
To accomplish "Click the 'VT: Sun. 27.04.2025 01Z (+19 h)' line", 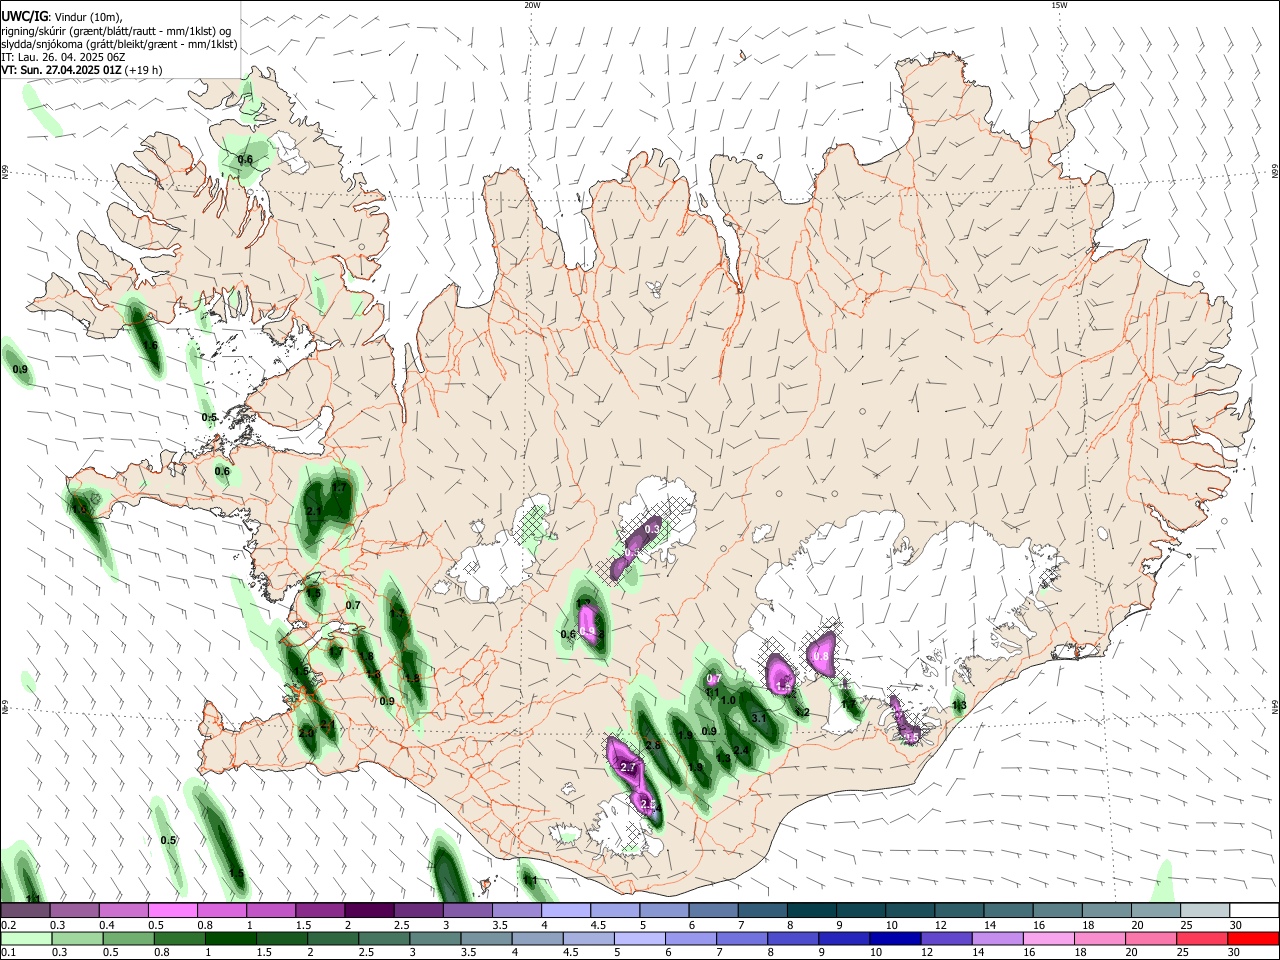I will click(82, 70).
